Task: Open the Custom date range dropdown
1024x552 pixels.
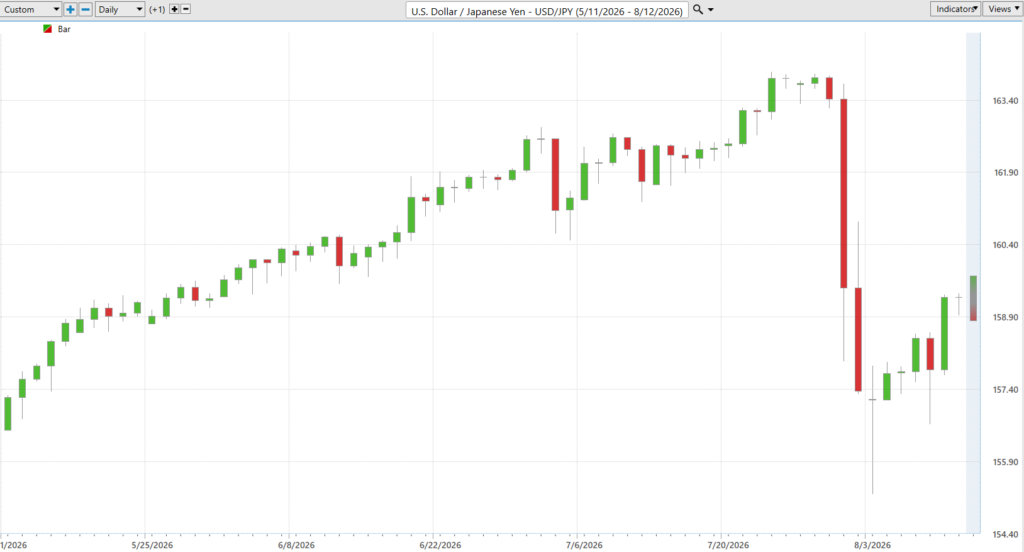Action: coord(31,10)
